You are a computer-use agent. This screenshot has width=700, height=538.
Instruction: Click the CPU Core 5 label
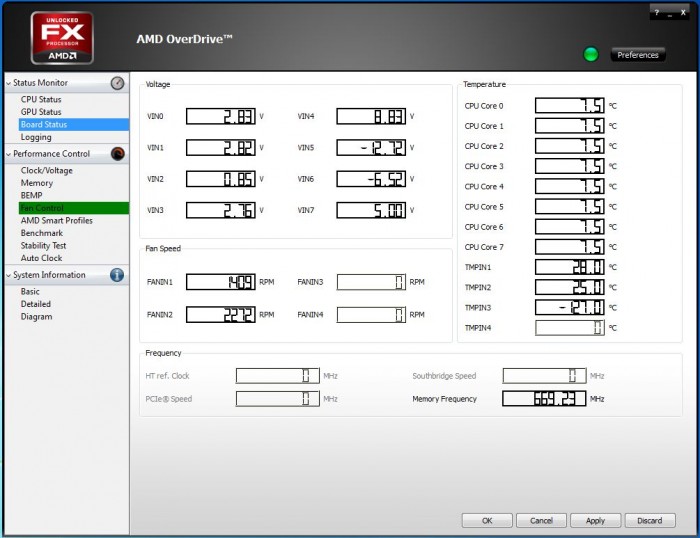[483, 207]
